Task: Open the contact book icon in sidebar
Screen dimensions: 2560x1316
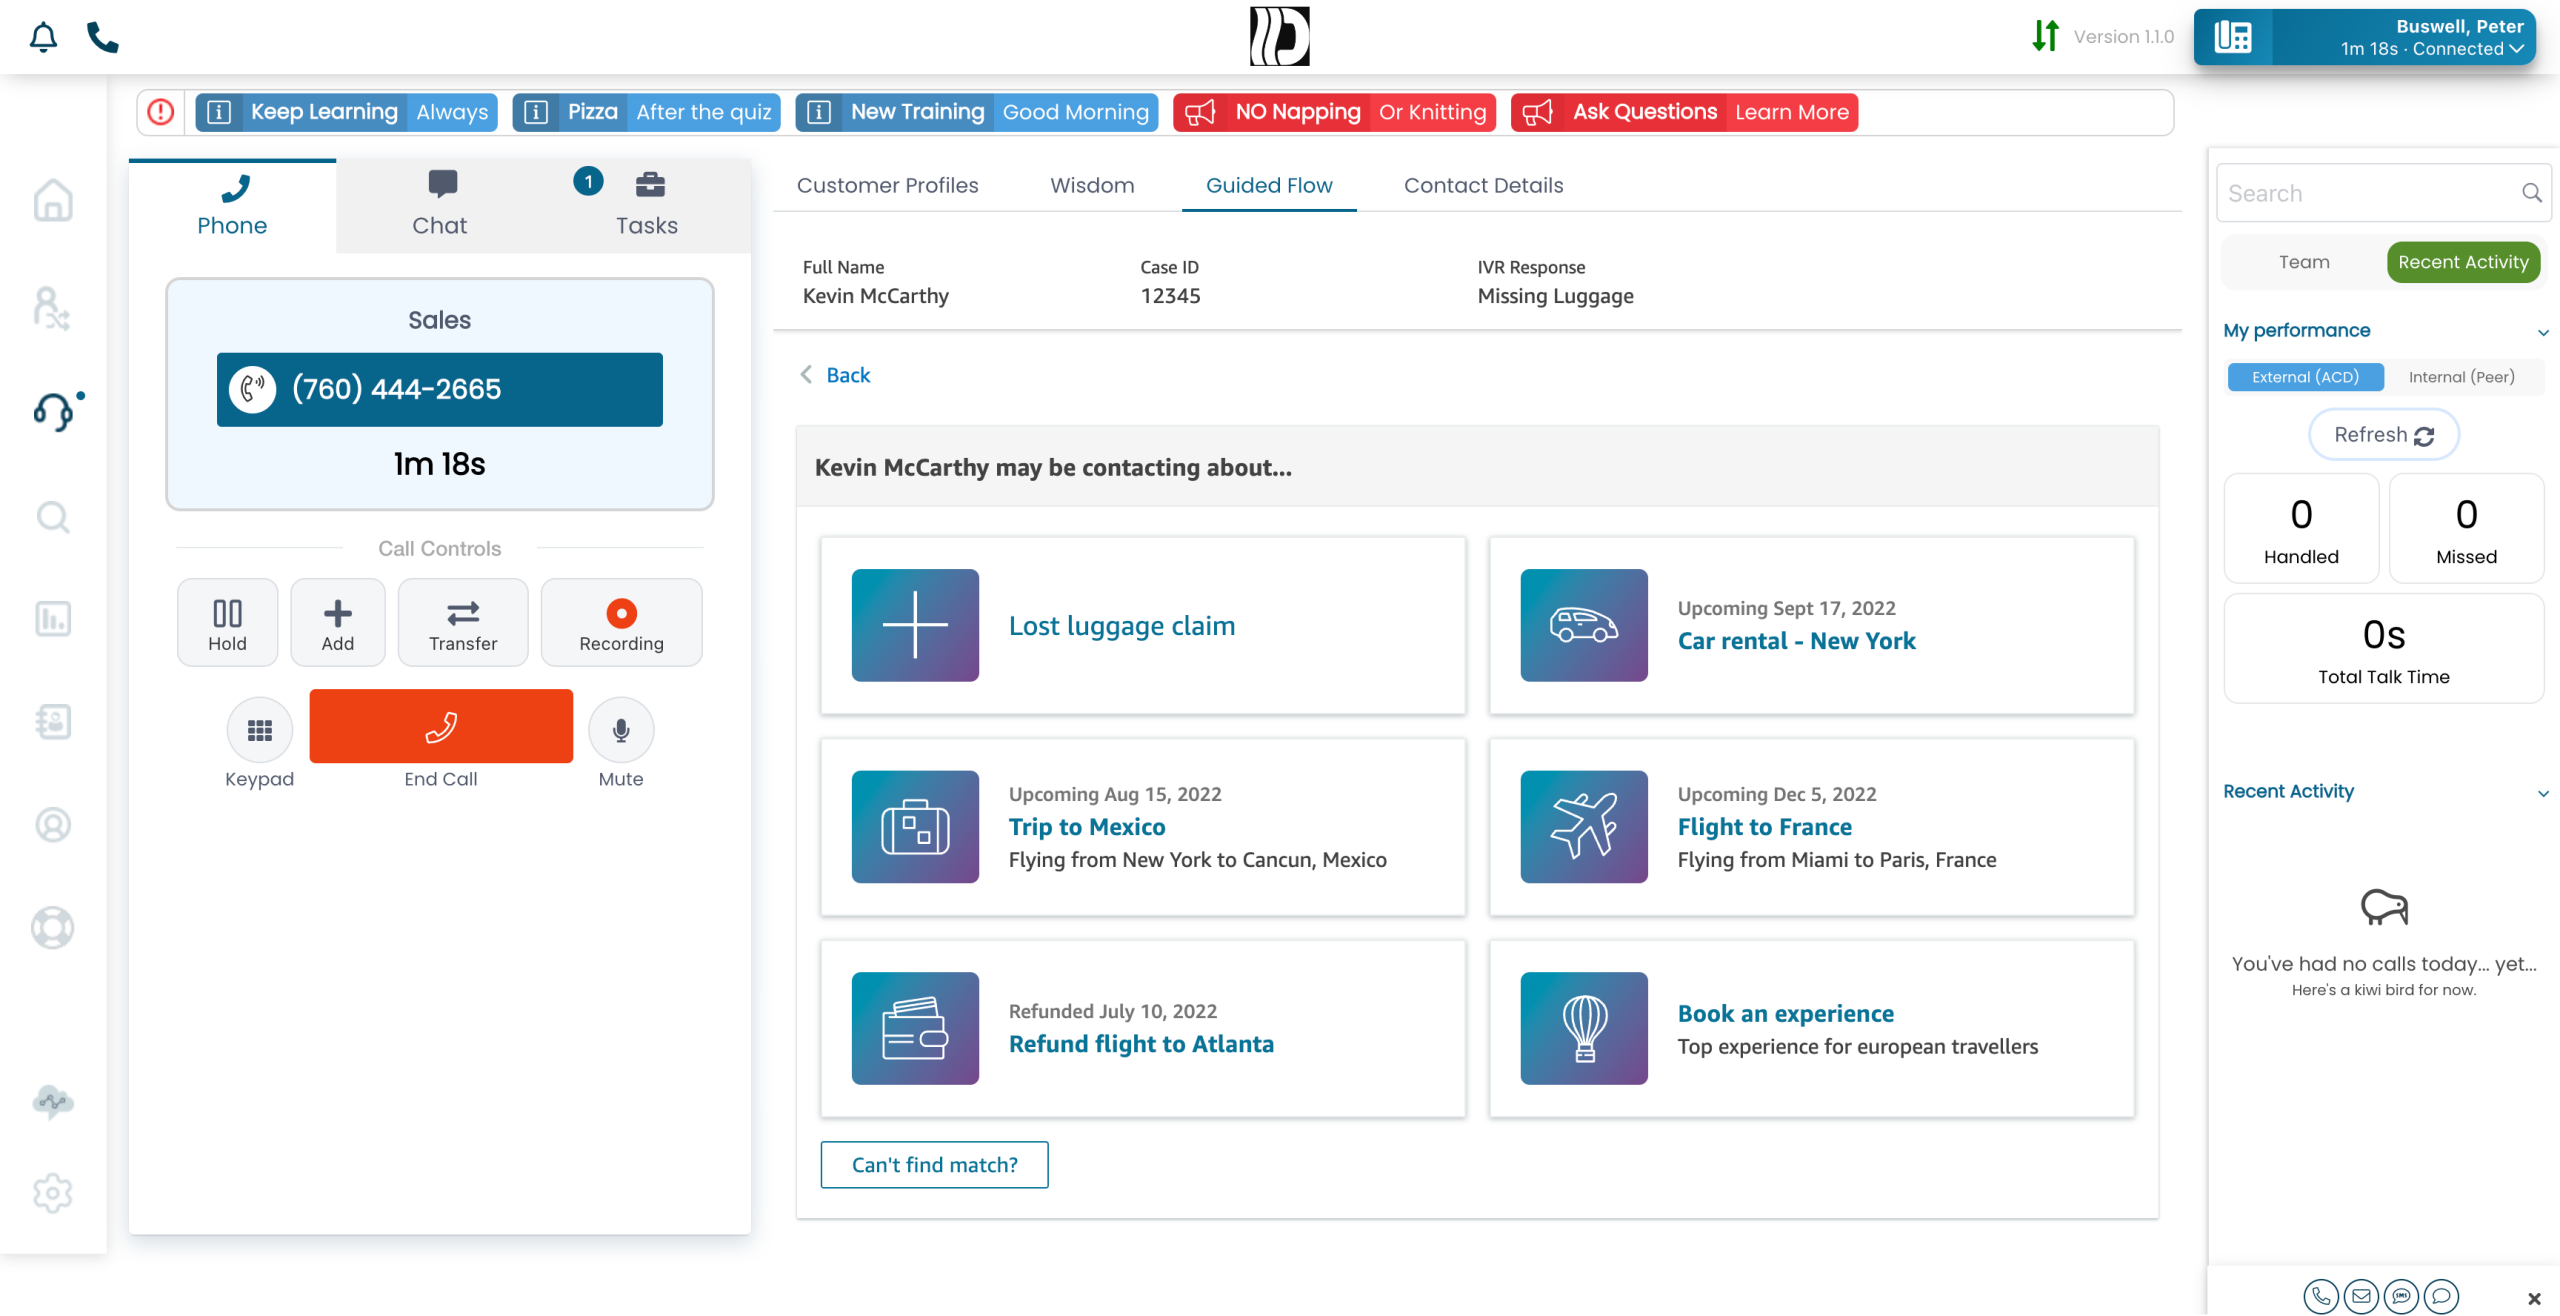Action: point(53,721)
